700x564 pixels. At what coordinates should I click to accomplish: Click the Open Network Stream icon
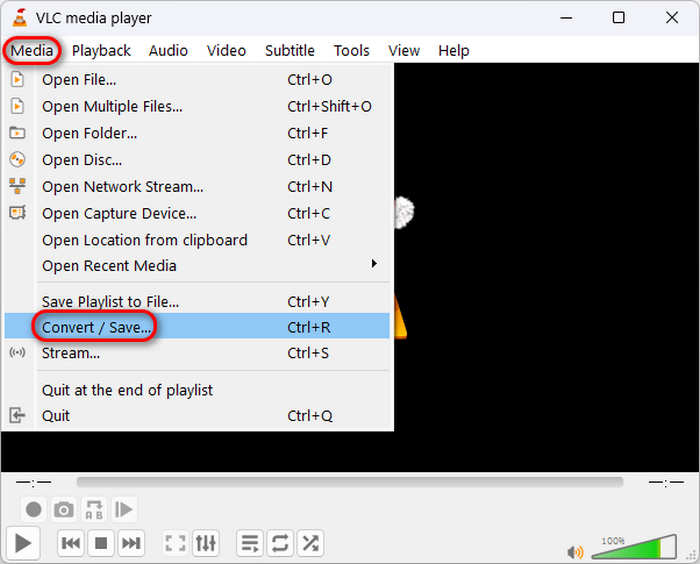pyautogui.click(x=17, y=186)
